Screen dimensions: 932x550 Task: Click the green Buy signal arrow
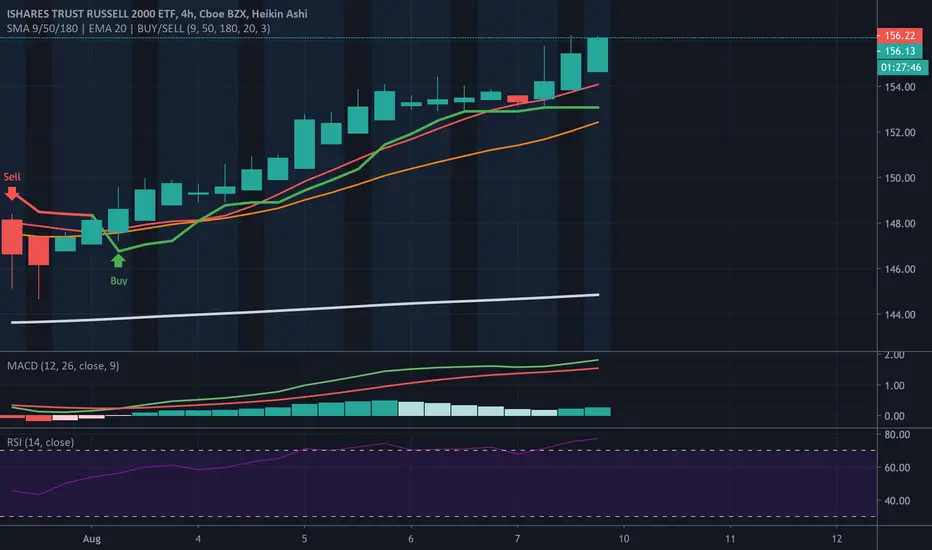point(118,260)
